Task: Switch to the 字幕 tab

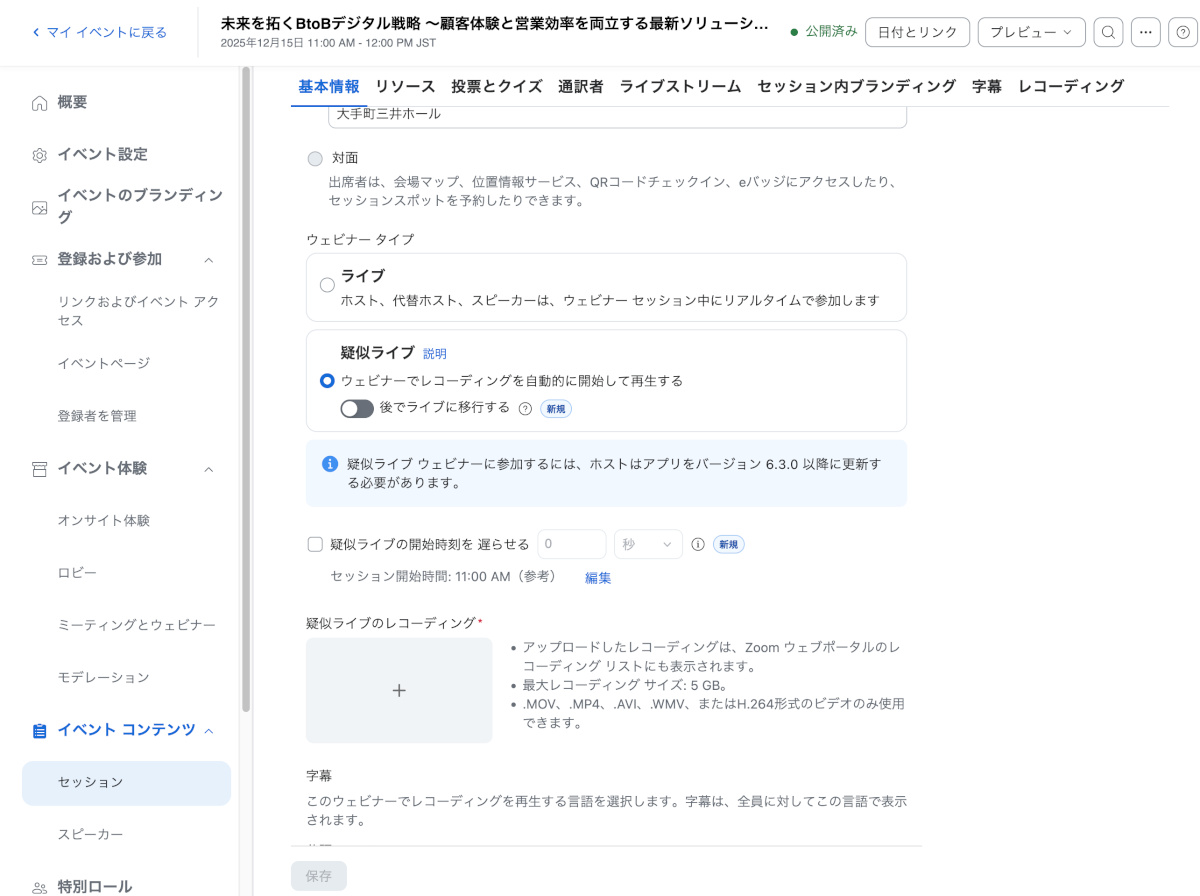Action: 987,87
